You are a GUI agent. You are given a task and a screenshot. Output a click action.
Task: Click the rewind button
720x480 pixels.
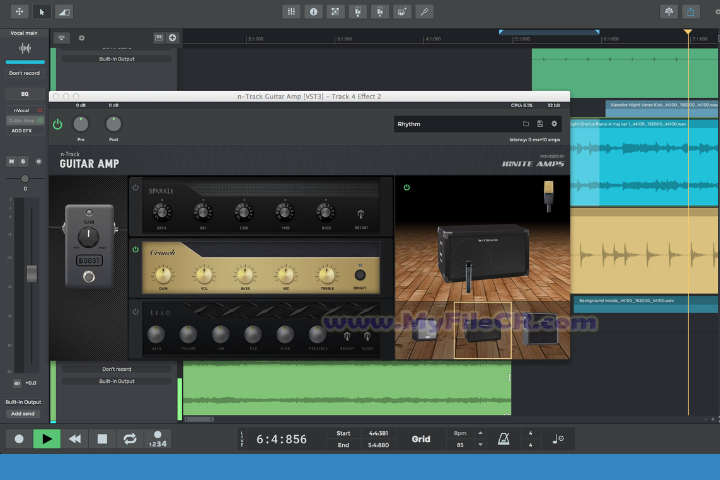tap(74, 439)
